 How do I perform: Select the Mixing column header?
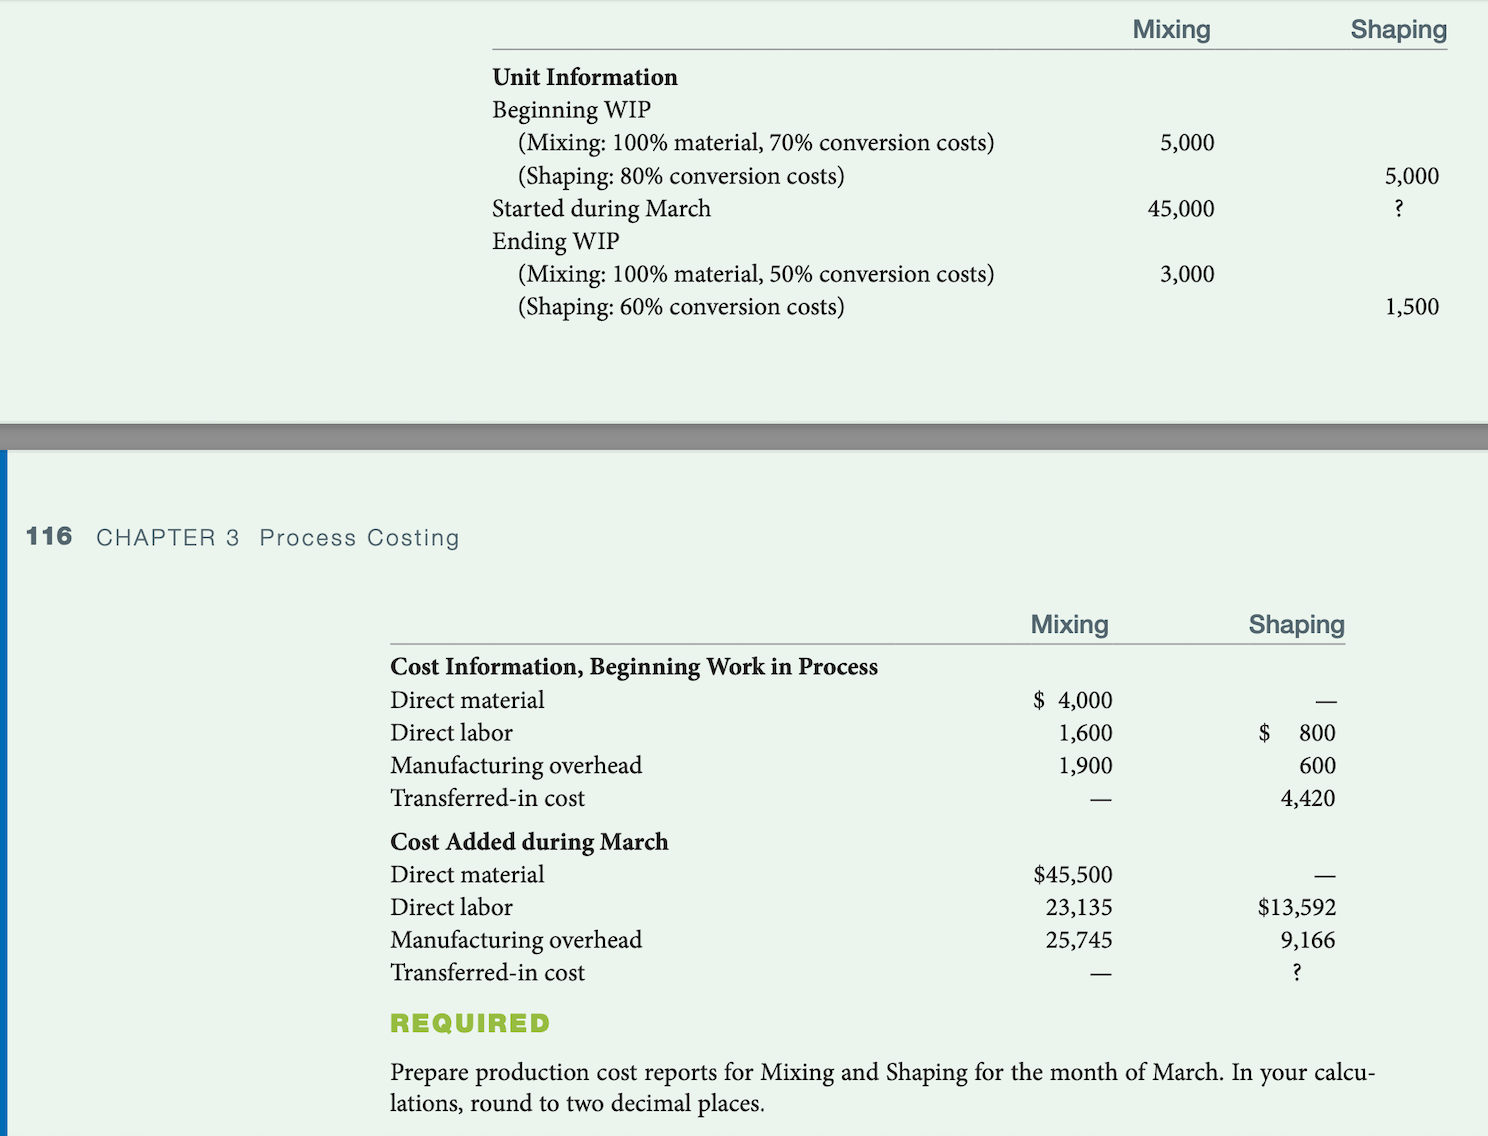pyautogui.click(x=1170, y=30)
